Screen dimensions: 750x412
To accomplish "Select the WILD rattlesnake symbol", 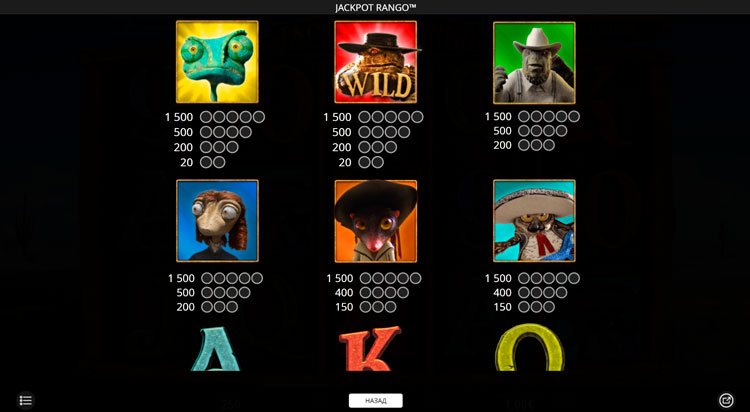I will (x=376, y=62).
